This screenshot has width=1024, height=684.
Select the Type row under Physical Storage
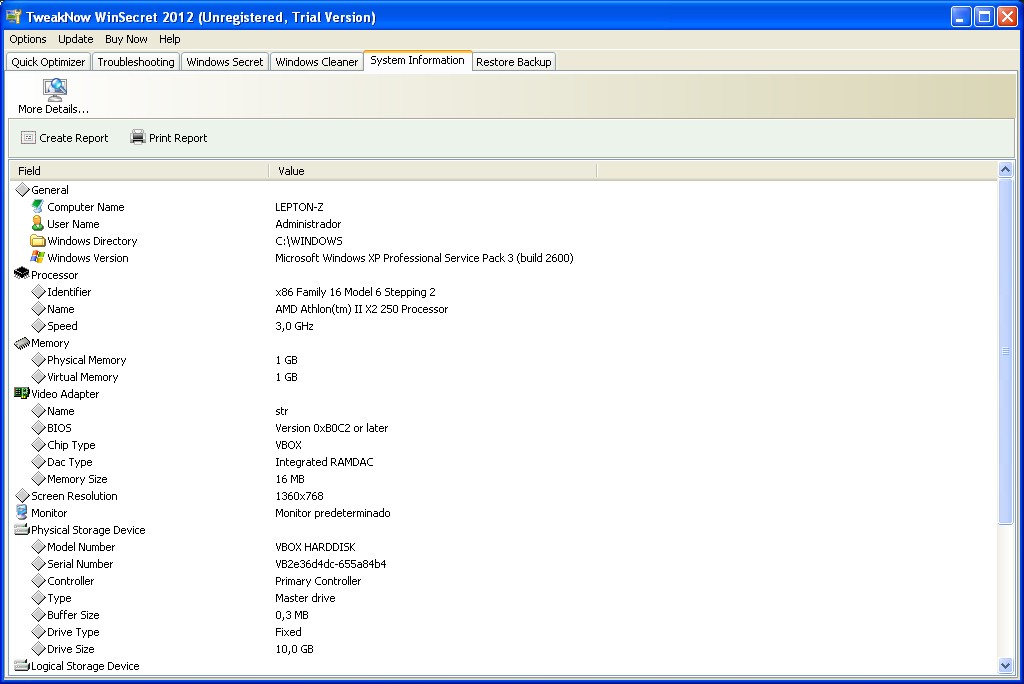pos(504,597)
